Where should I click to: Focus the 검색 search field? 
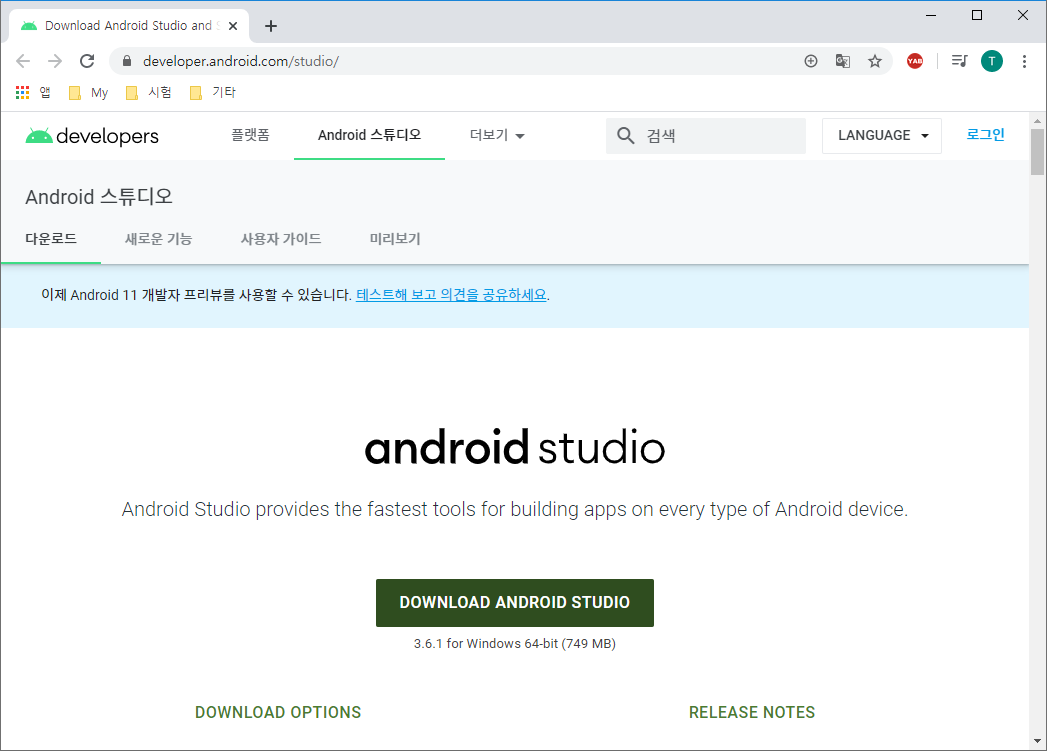[706, 136]
